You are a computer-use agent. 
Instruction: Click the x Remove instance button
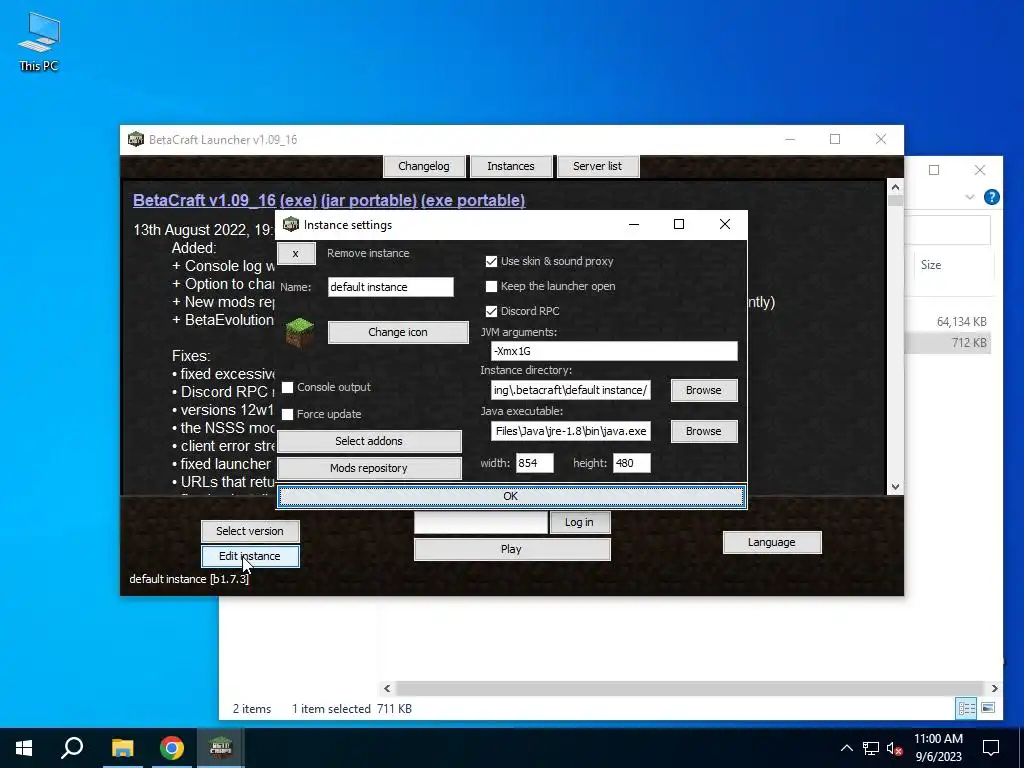(296, 253)
